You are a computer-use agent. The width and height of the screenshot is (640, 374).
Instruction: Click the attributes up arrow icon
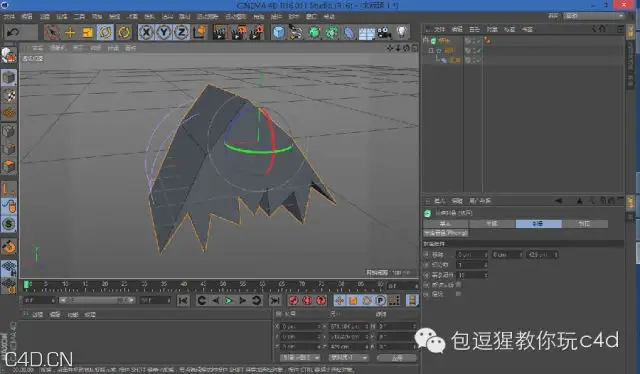coord(580,201)
